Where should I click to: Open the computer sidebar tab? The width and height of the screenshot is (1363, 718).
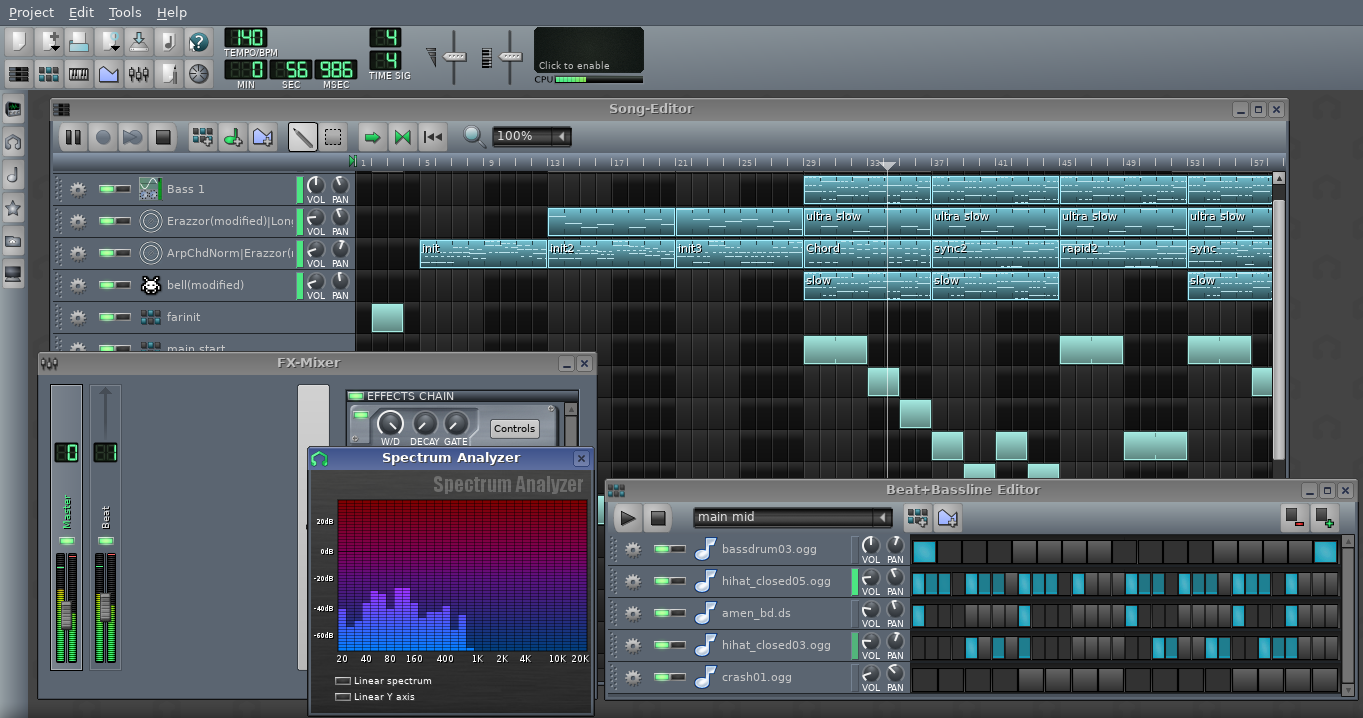click(13, 273)
